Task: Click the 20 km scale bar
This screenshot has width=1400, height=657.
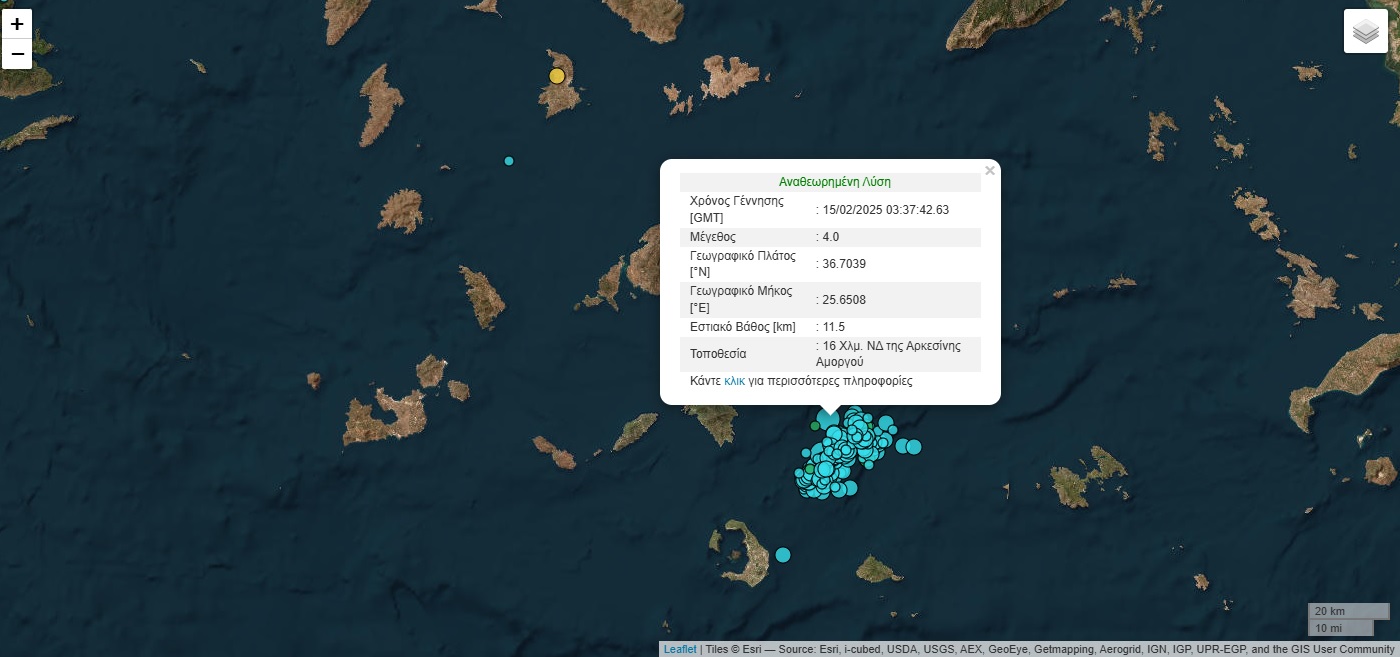Action: click(x=1347, y=611)
